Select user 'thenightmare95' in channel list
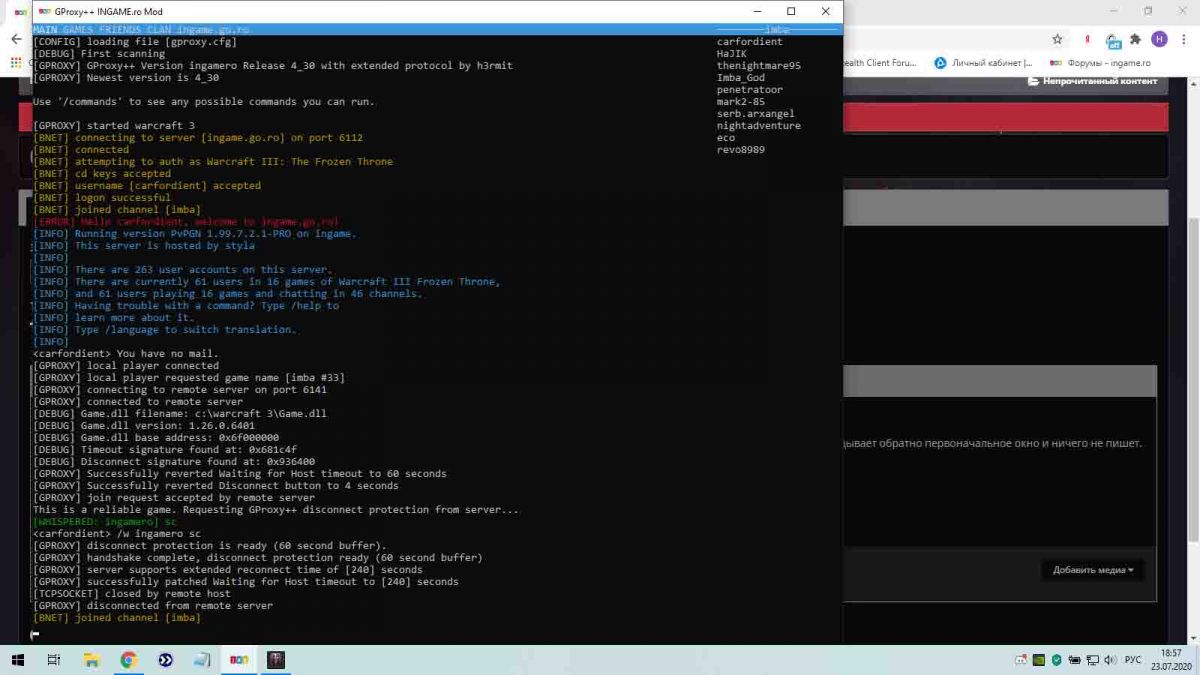Screen dimensions: 1200x675 [x=758, y=66]
